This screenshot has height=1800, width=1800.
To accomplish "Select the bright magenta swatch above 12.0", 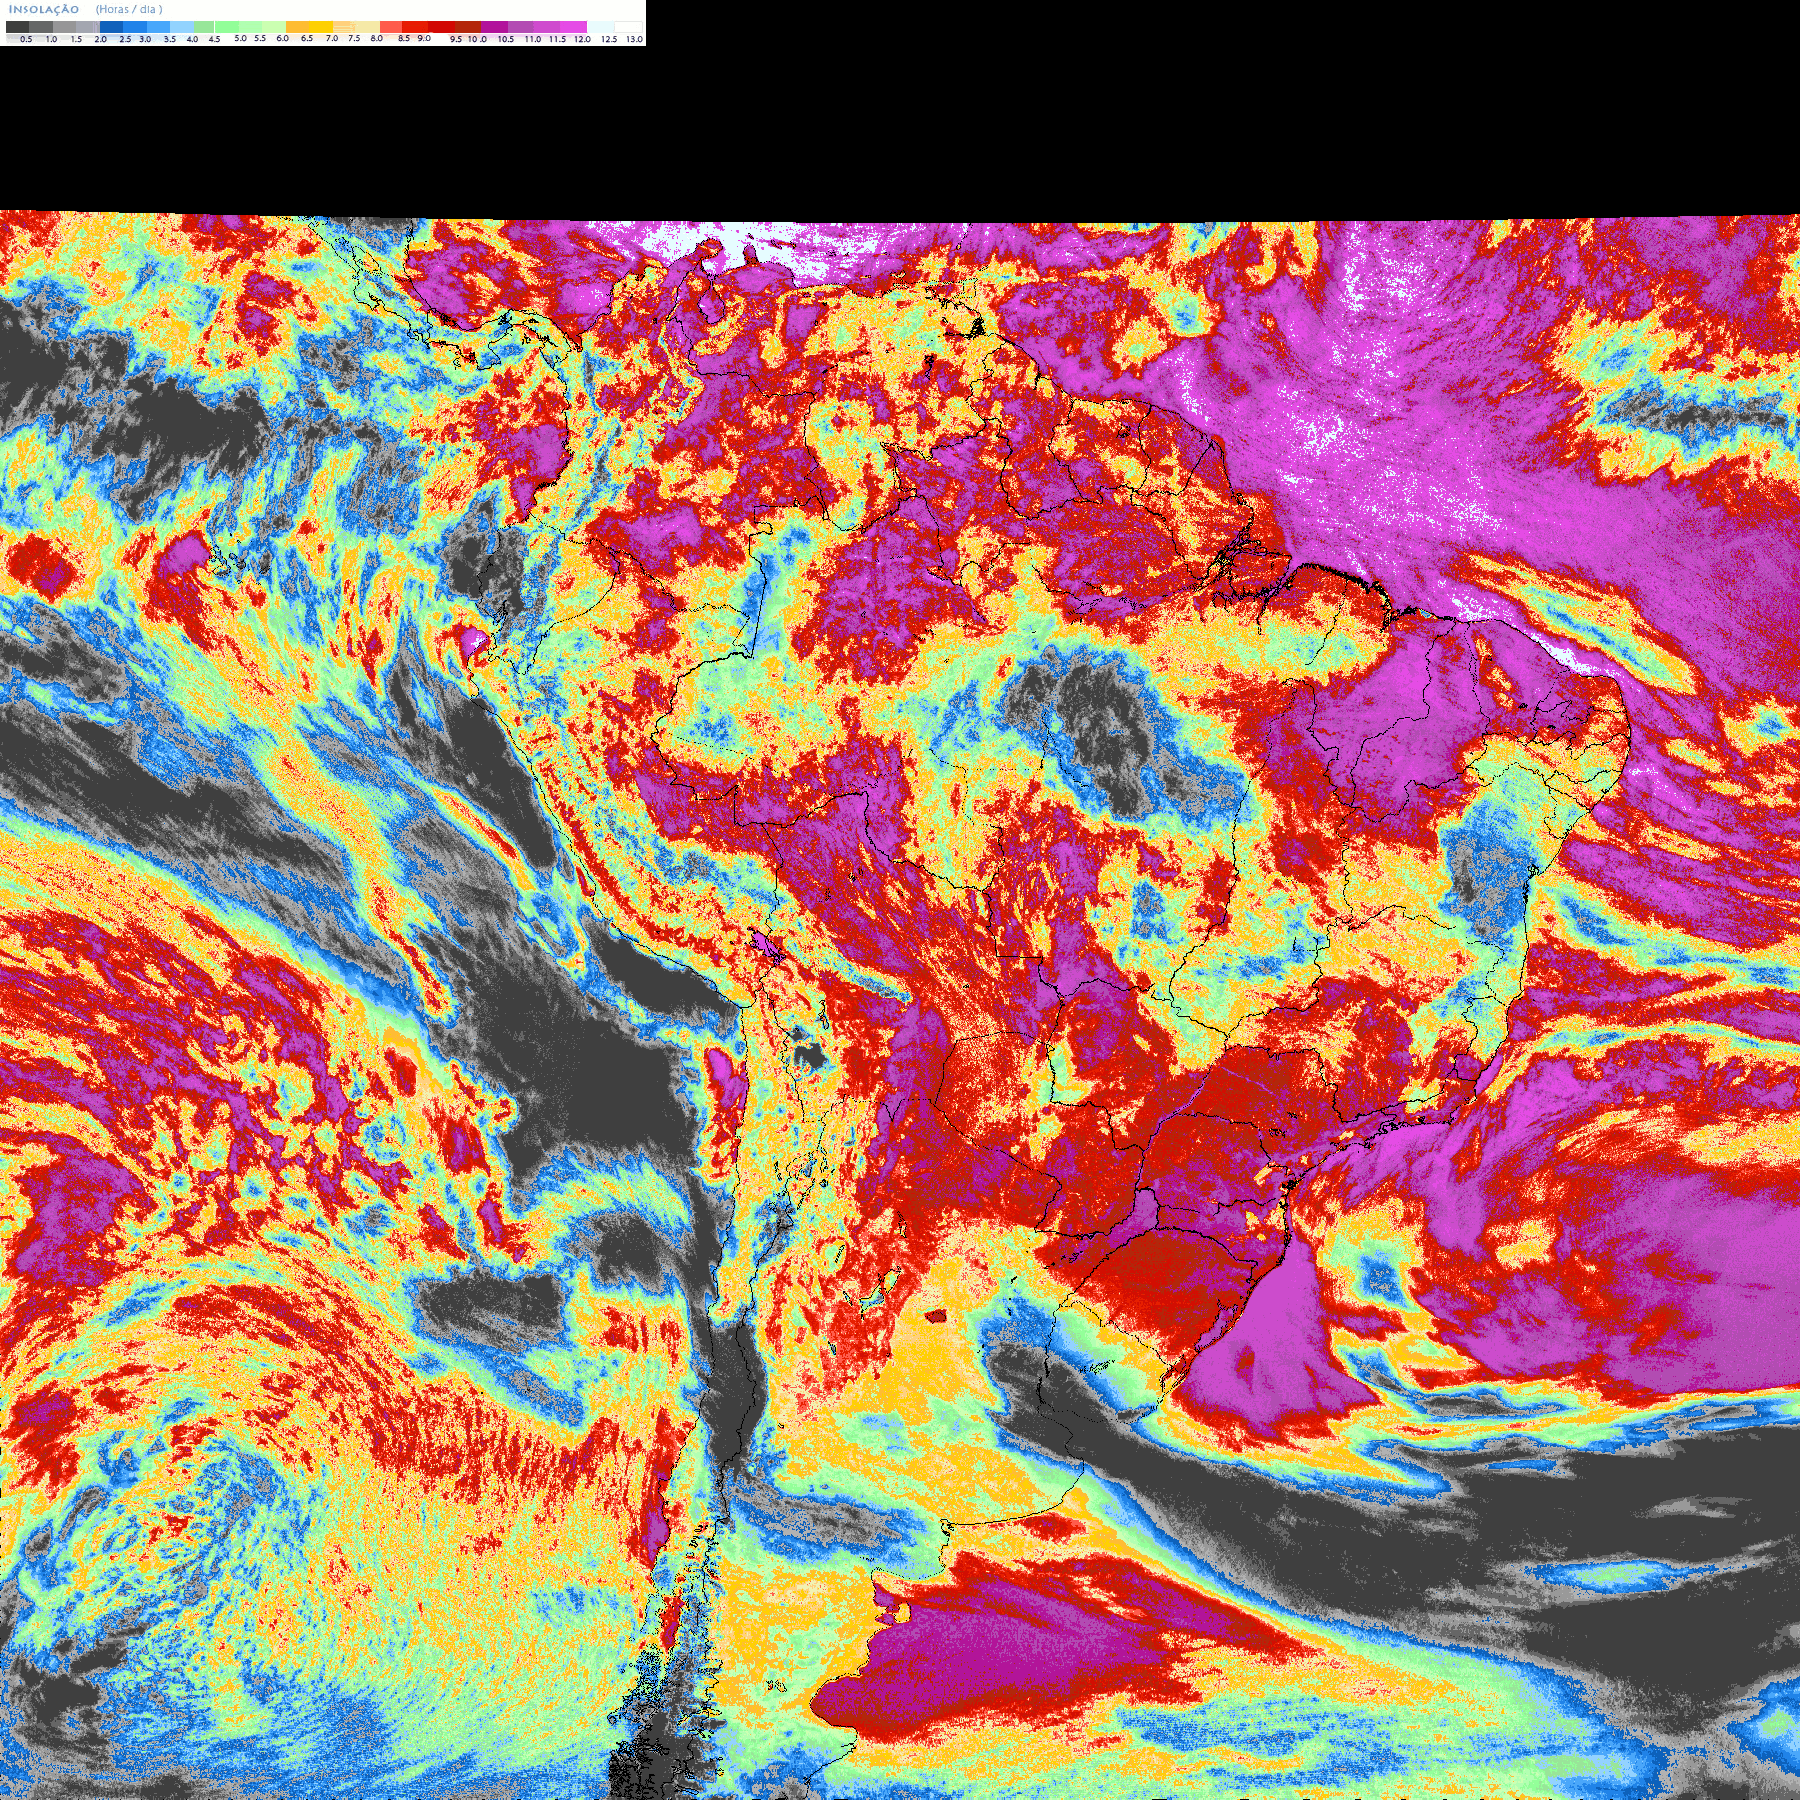I will [573, 27].
